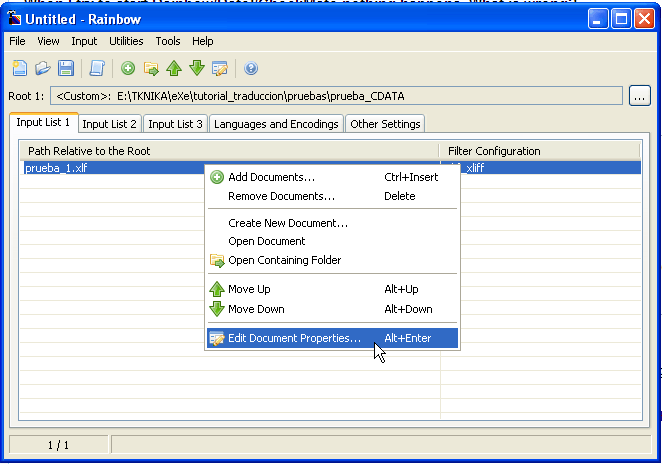Switch to the Languages and Encodings tab

tap(276, 124)
